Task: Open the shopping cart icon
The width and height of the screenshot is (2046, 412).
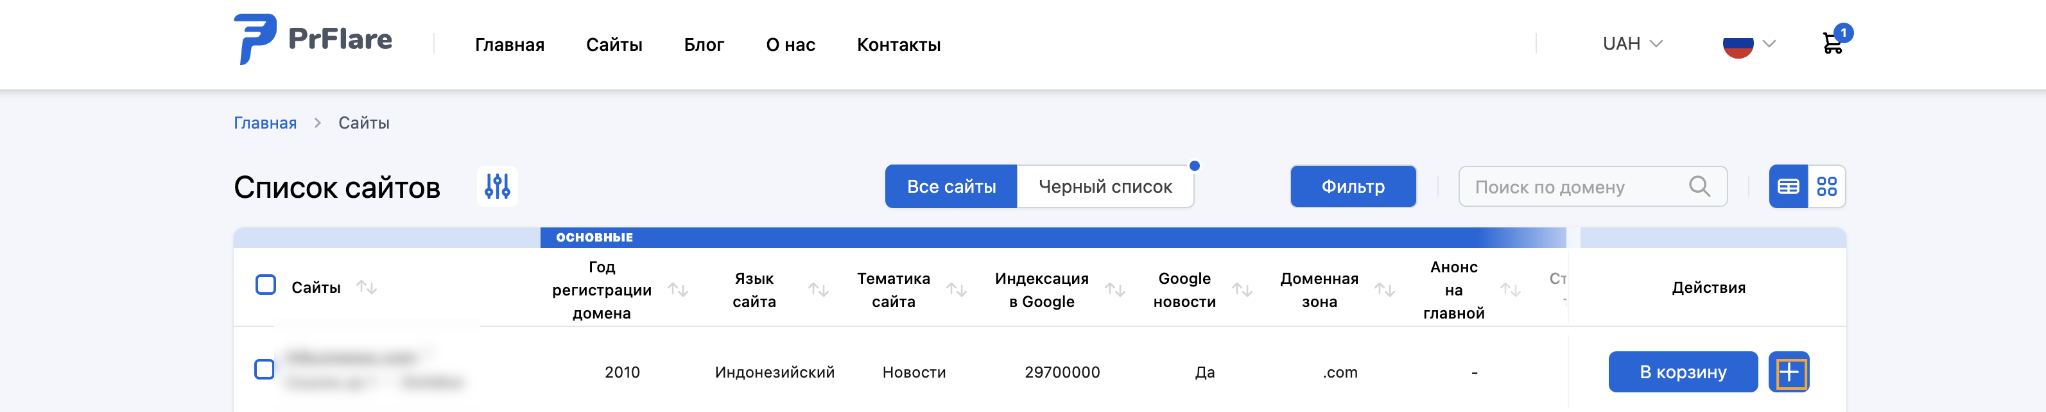Action: pos(1832,43)
